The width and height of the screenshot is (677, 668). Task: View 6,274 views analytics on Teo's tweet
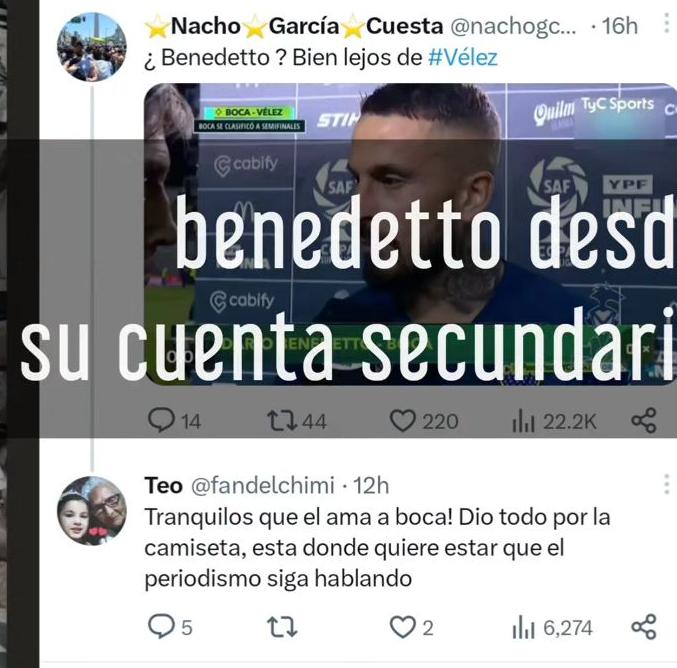pos(552,627)
